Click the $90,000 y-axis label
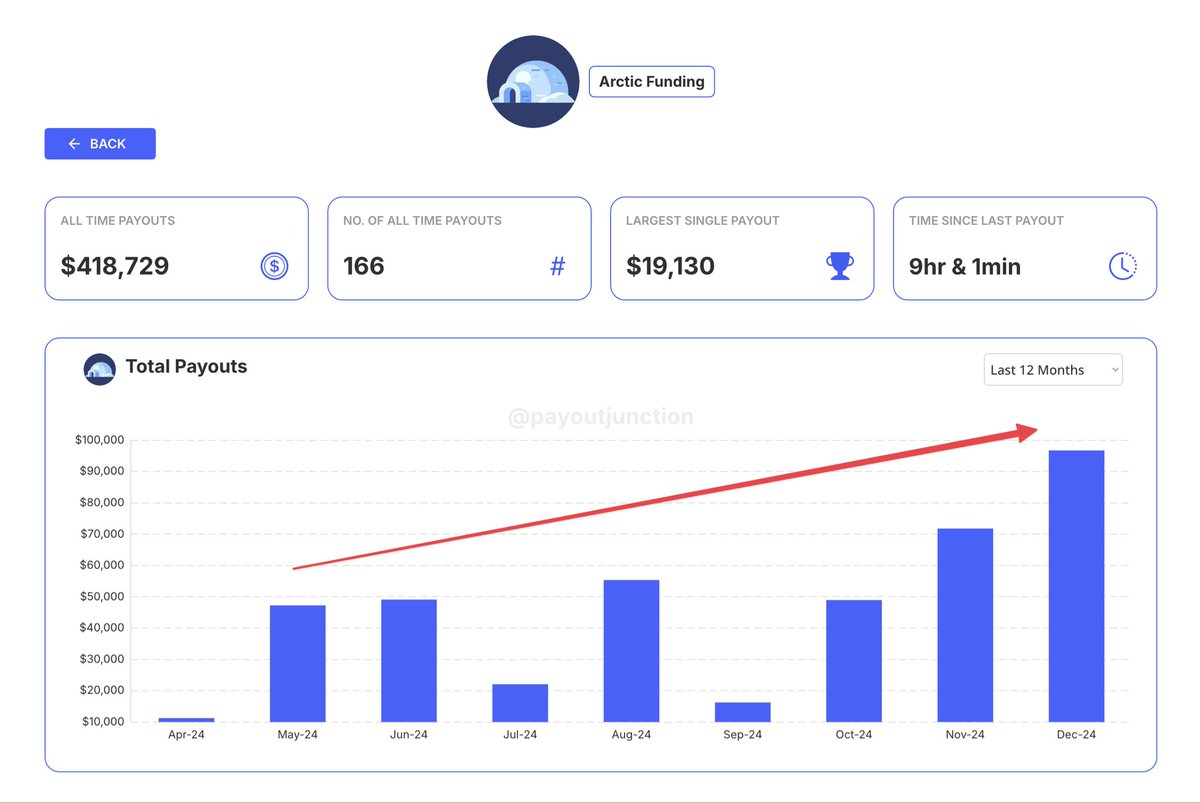This screenshot has width=1200, height=803. (x=102, y=471)
